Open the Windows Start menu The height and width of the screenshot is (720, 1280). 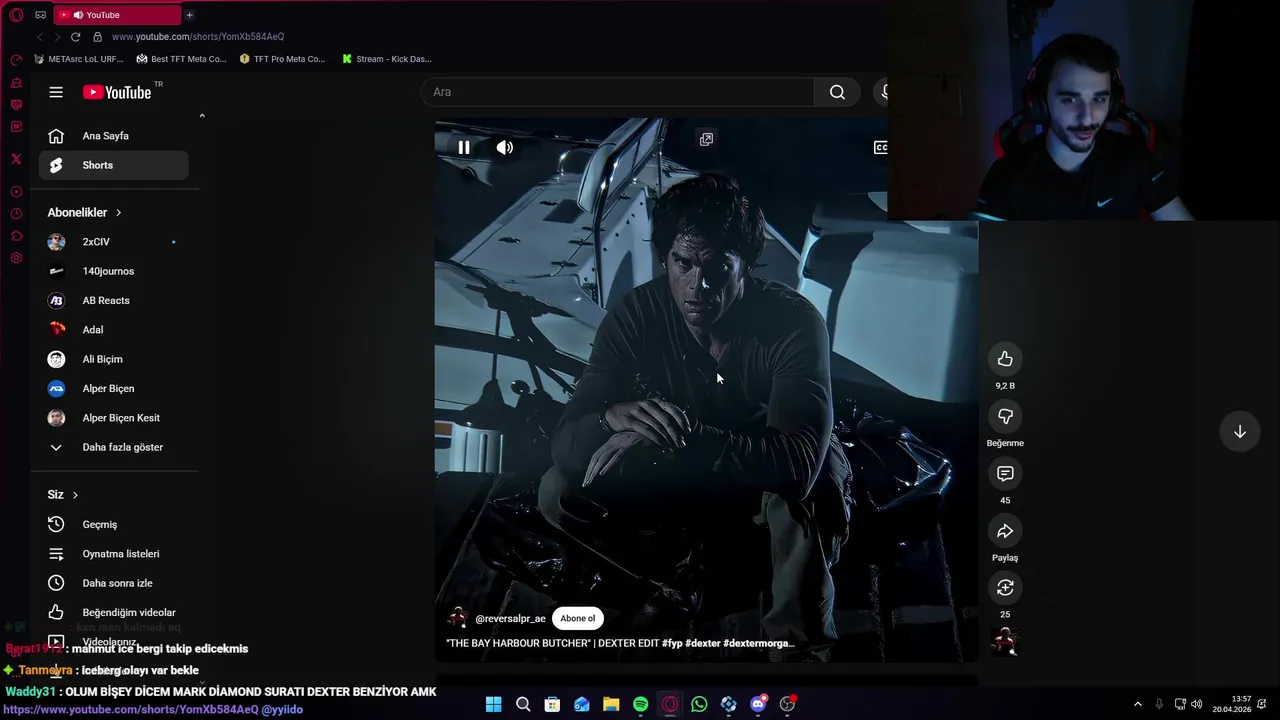pyautogui.click(x=494, y=704)
